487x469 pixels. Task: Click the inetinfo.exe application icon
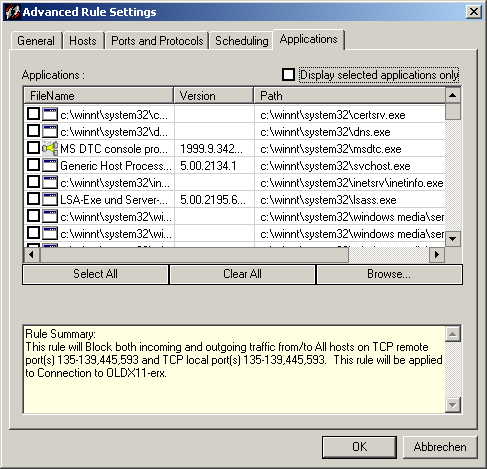pos(50,182)
